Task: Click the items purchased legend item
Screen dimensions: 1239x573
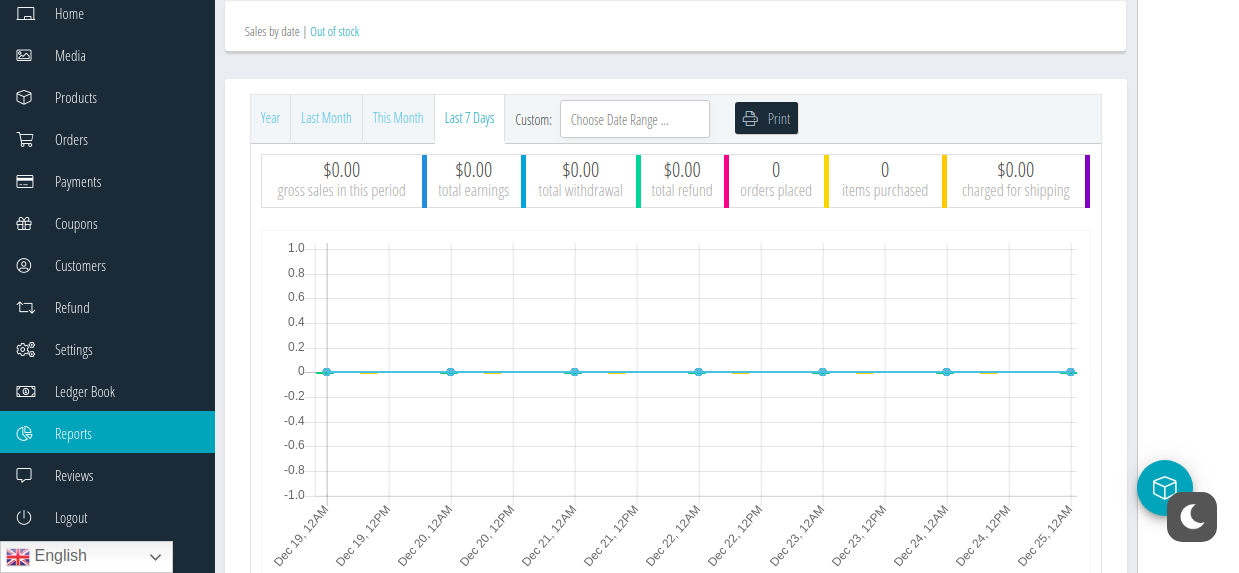Action: coord(885,181)
